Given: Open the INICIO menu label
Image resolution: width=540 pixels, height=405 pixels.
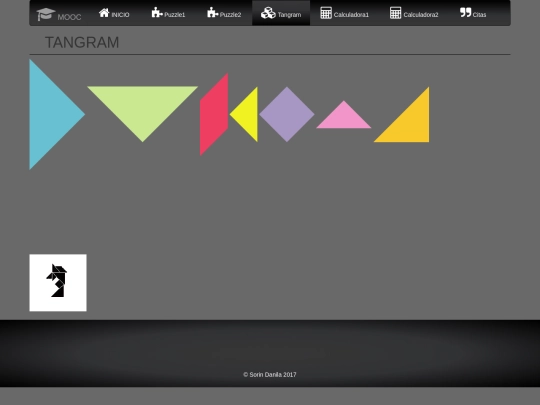Looking at the screenshot, I should click(x=121, y=15).
